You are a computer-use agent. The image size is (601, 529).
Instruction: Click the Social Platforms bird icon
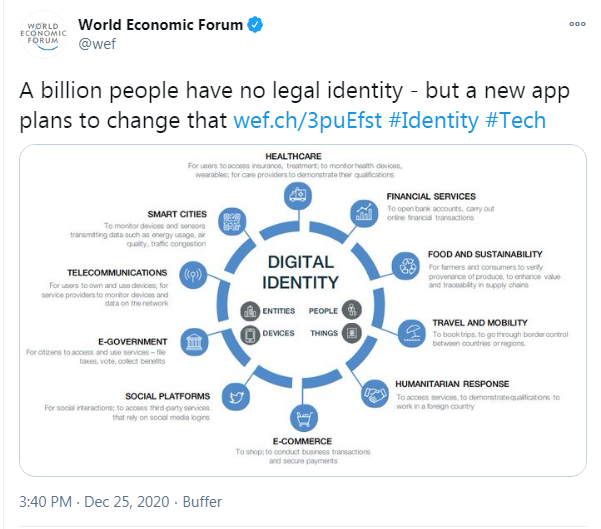pyautogui.click(x=236, y=396)
